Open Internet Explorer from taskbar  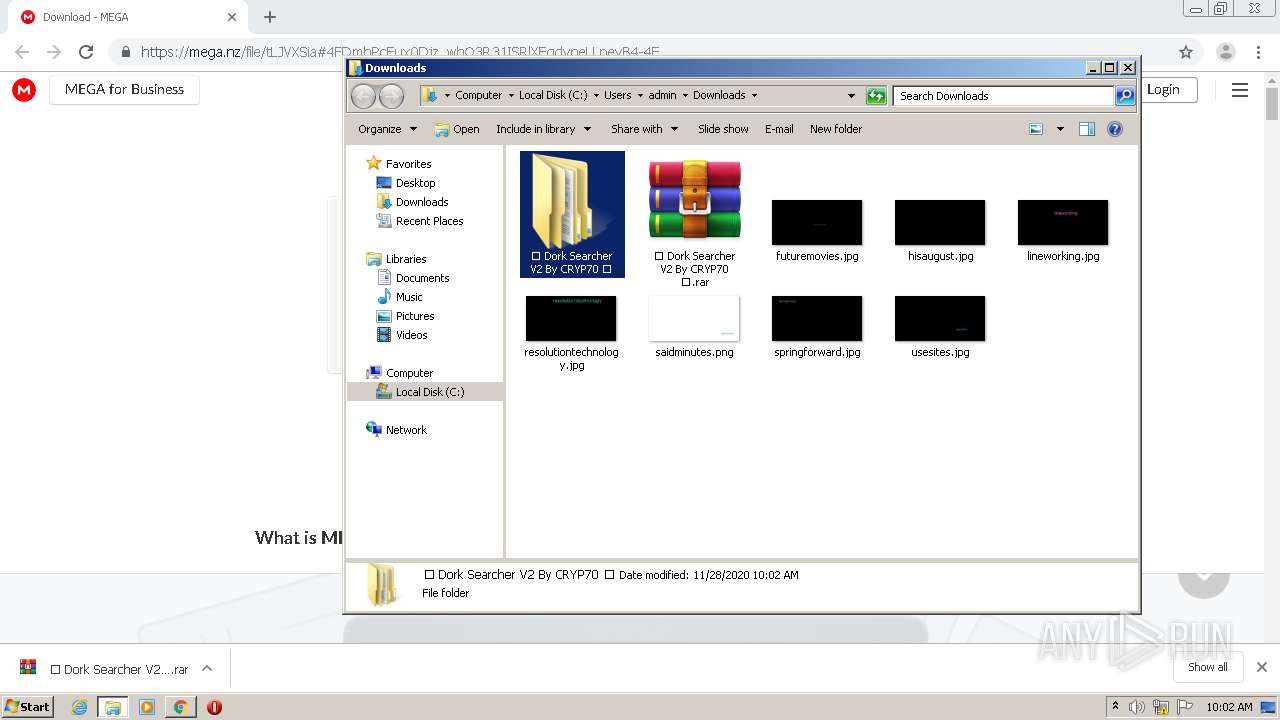pyautogui.click(x=79, y=707)
